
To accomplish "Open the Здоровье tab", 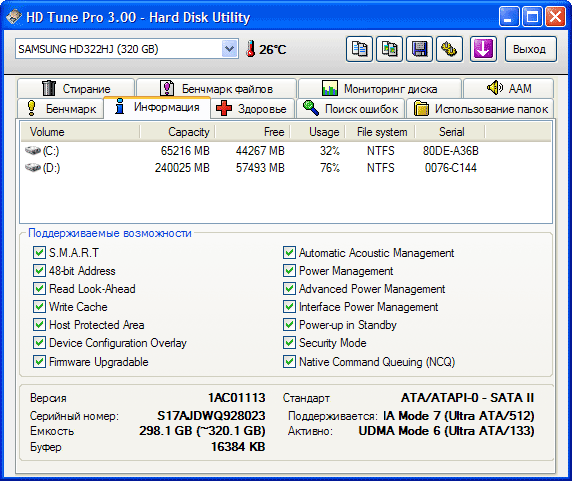I will coord(252,108).
